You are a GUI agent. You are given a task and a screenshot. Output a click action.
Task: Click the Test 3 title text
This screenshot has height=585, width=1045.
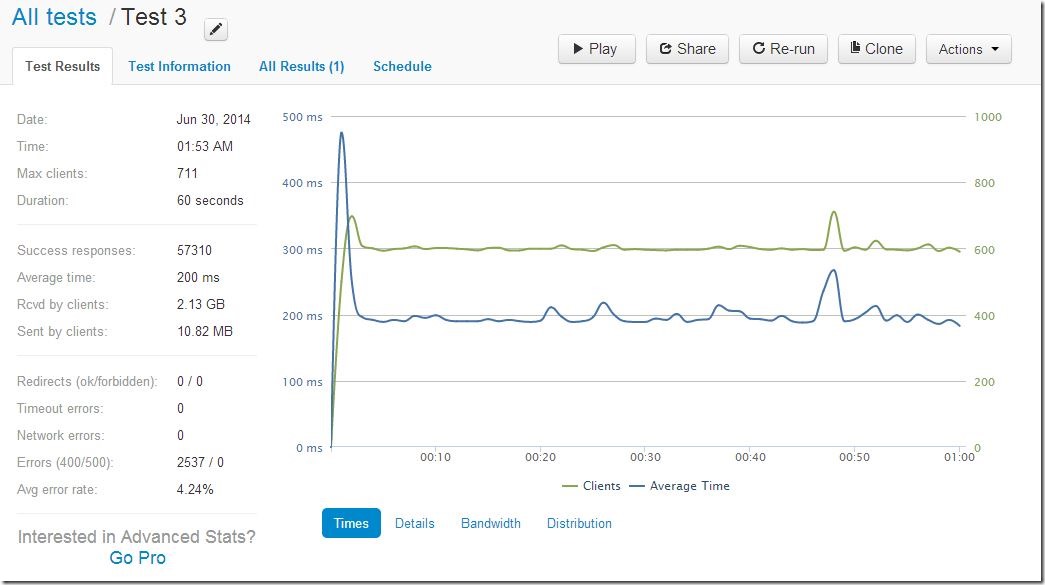click(x=154, y=17)
